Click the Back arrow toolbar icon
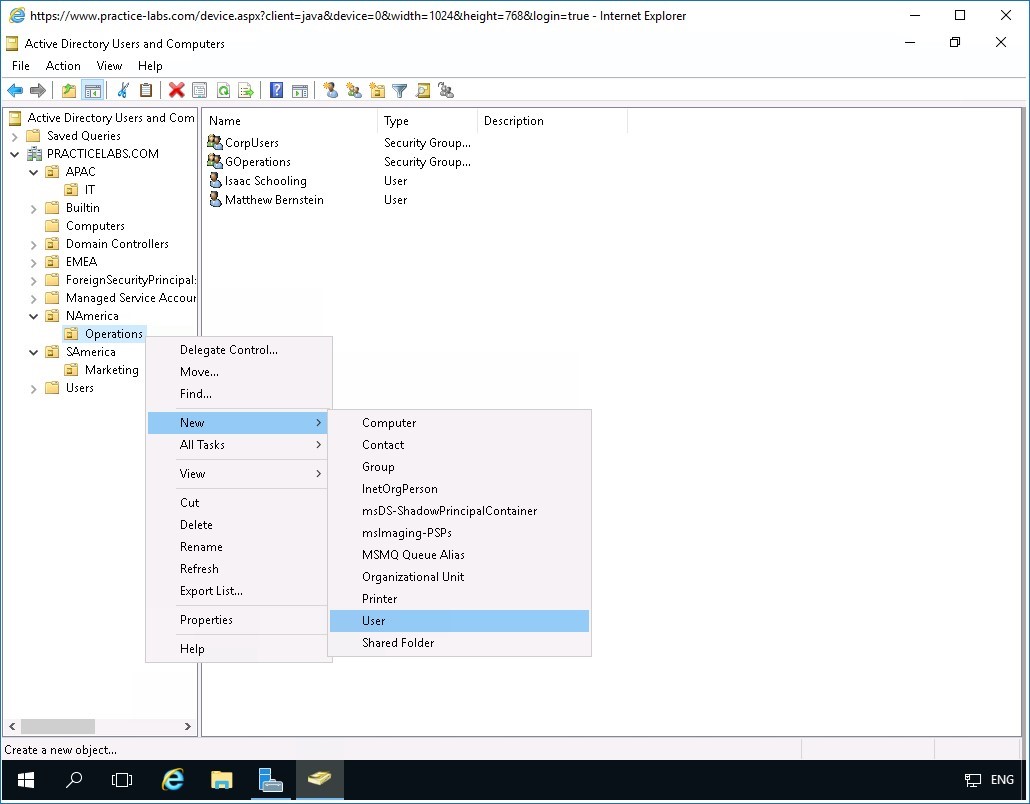 [15, 91]
